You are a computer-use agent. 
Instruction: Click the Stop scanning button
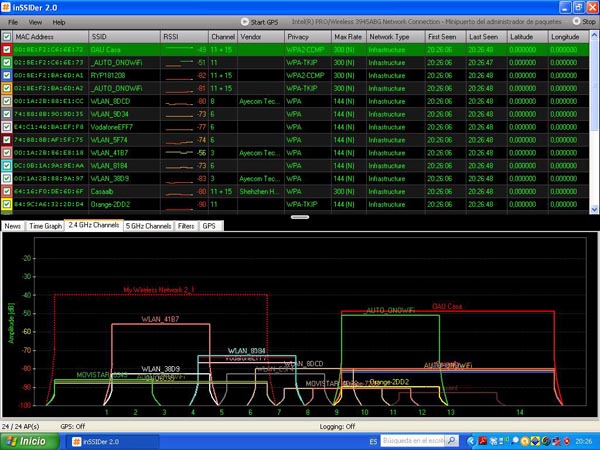(584, 22)
